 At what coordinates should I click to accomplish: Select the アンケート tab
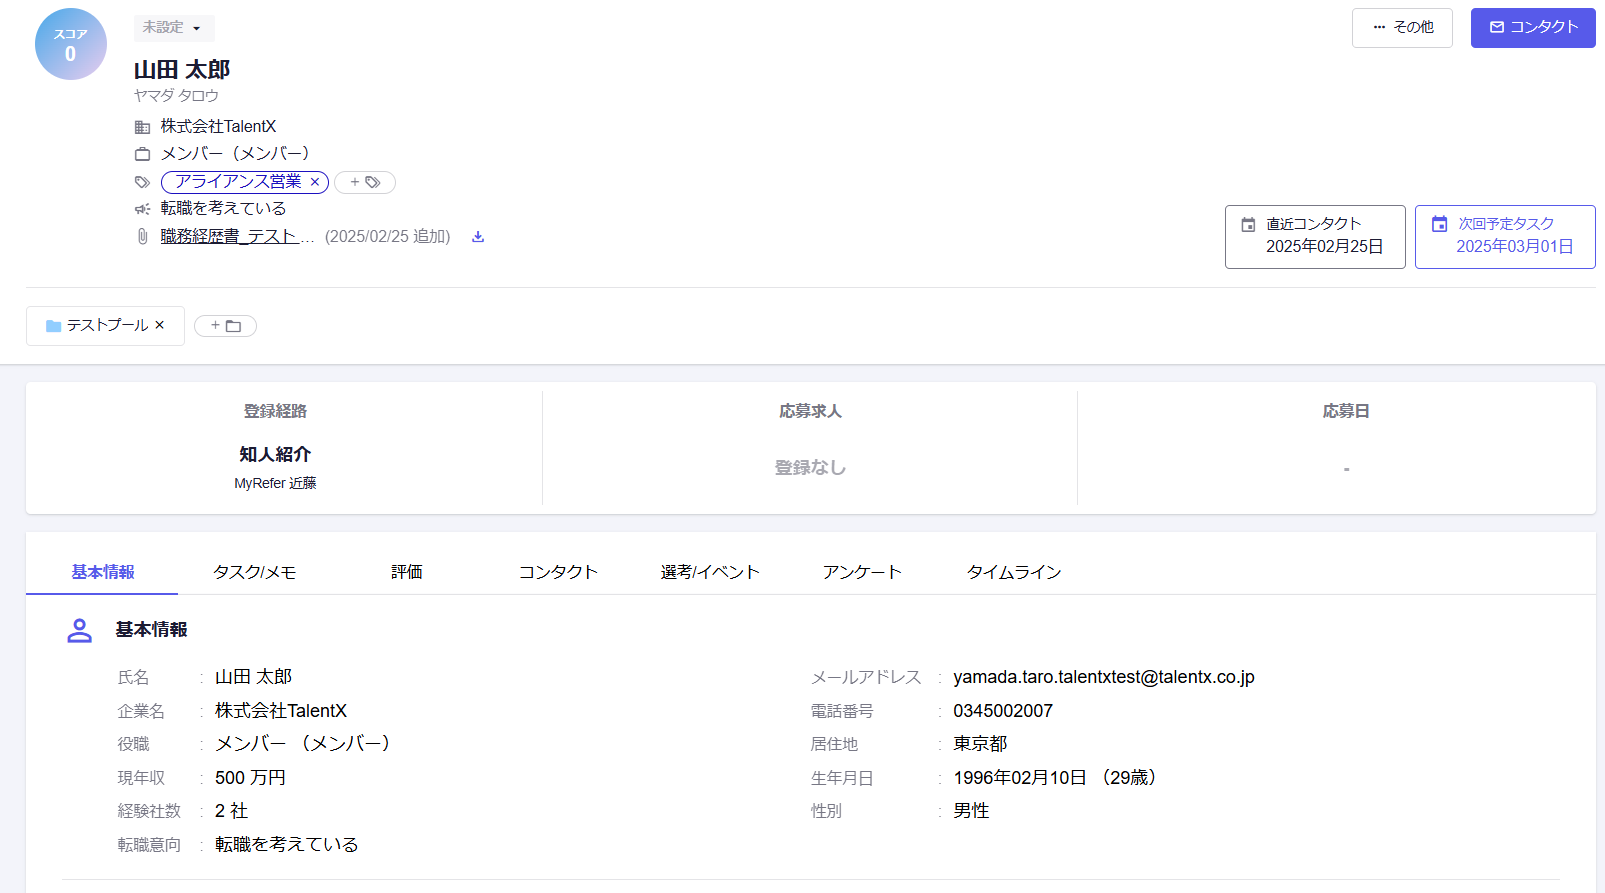pyautogui.click(x=862, y=572)
